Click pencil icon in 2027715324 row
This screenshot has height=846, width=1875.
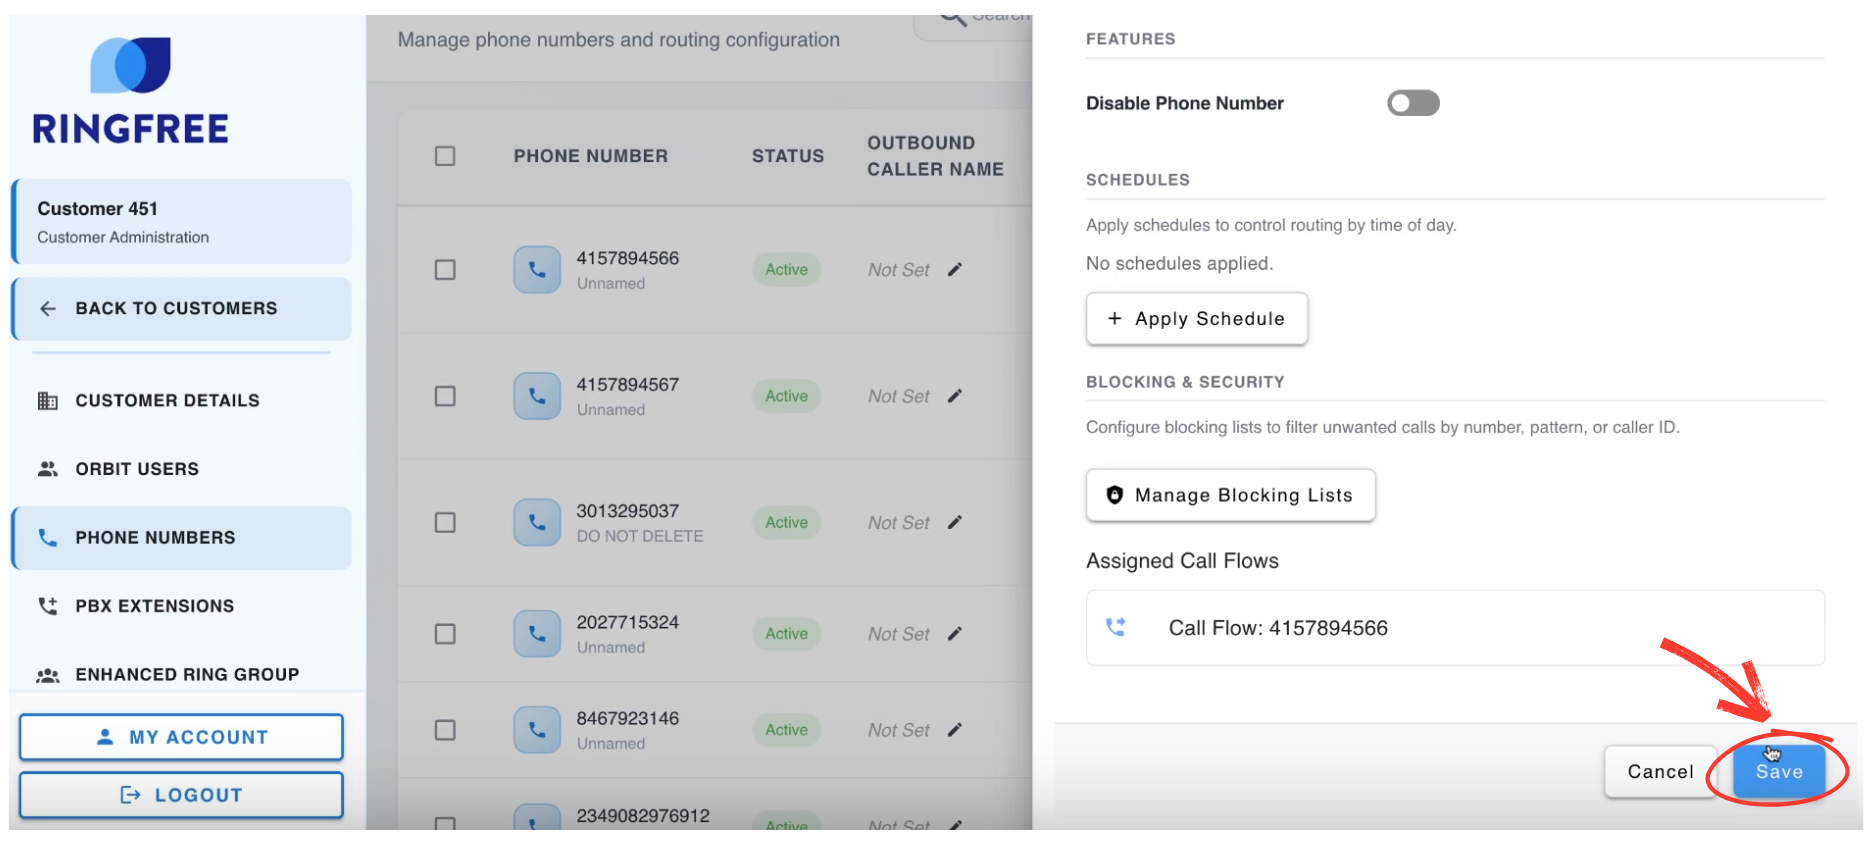[955, 634]
